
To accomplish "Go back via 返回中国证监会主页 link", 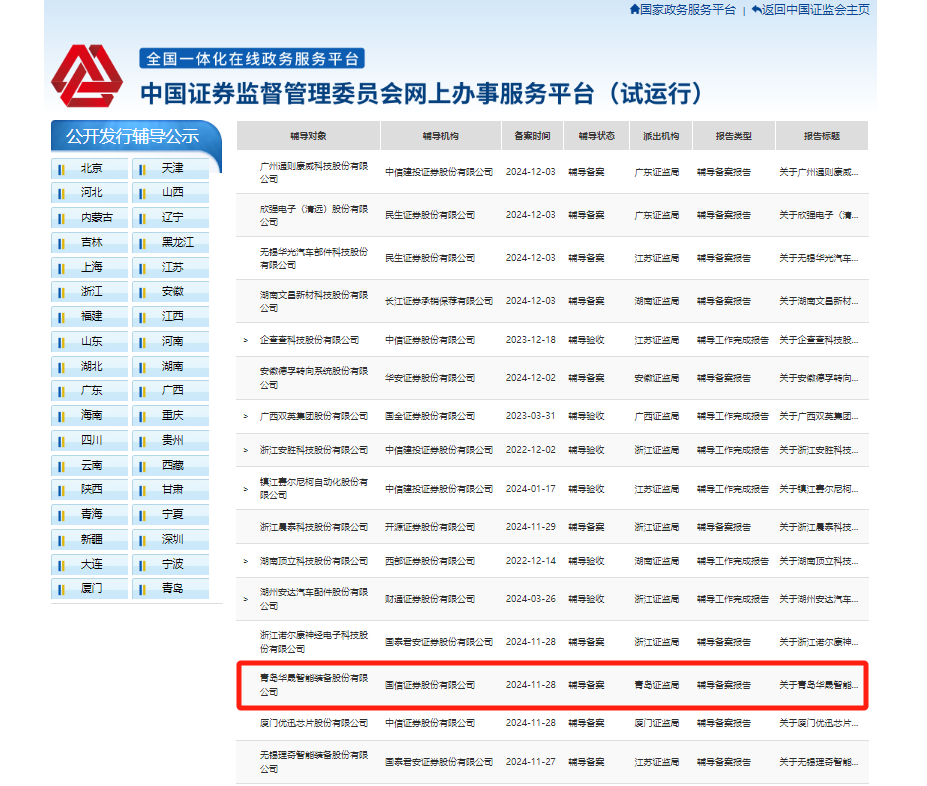I will click(x=816, y=9).
